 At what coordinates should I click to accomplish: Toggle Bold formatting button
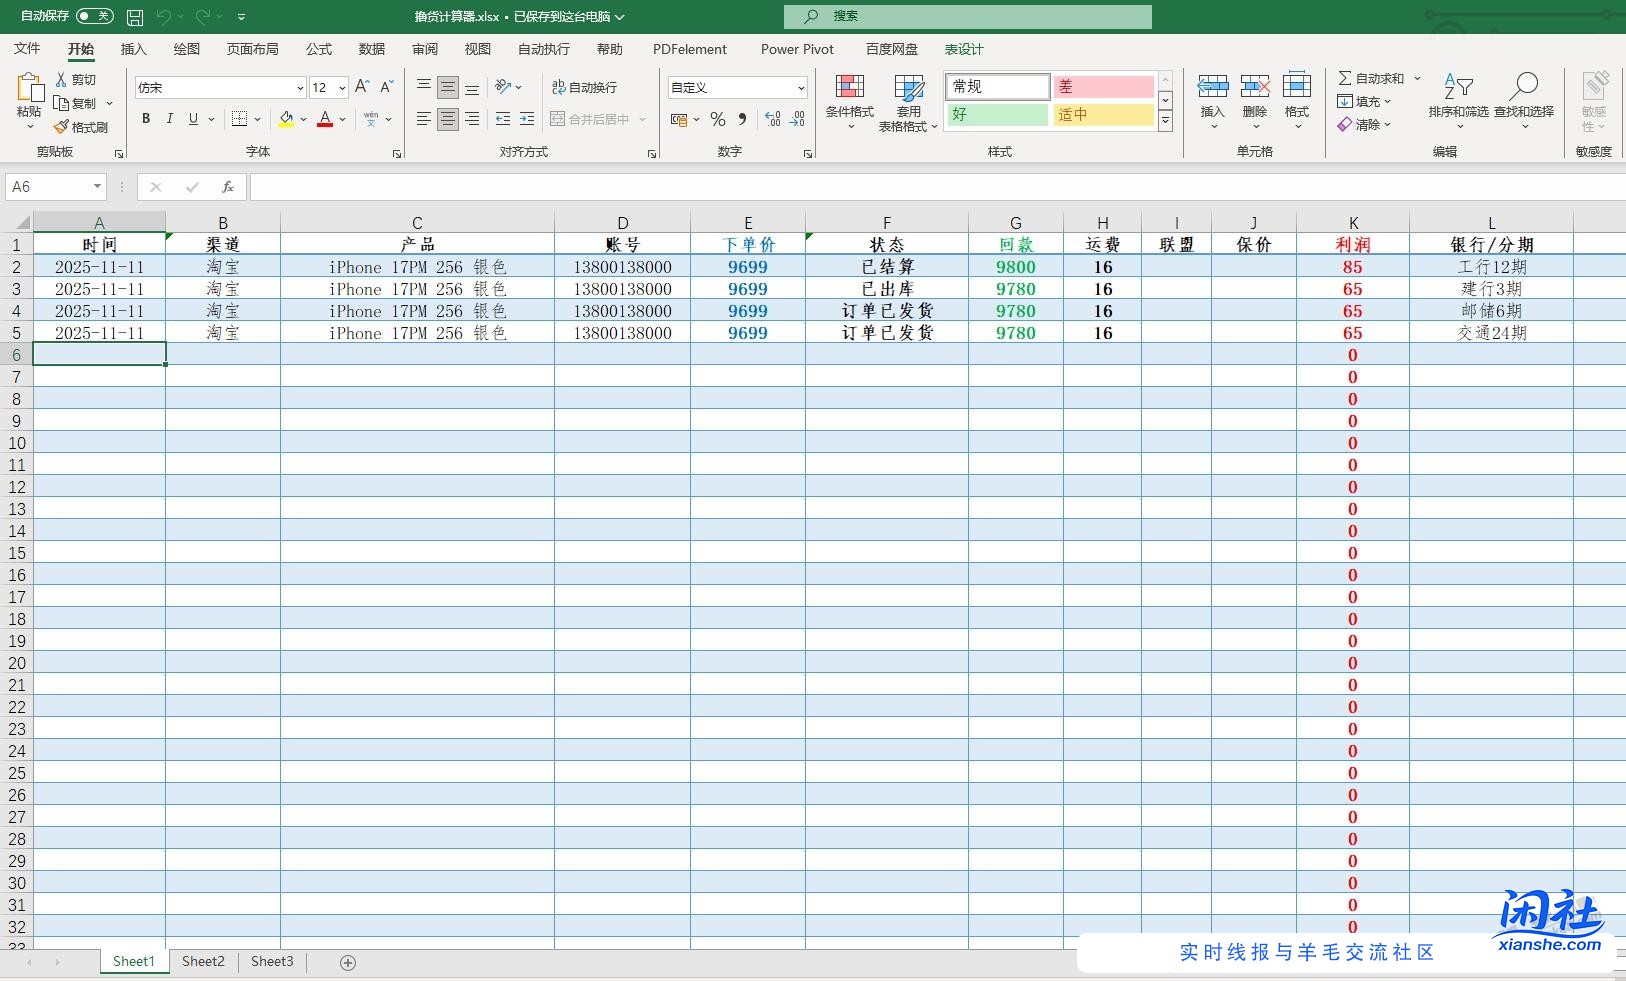[146, 119]
